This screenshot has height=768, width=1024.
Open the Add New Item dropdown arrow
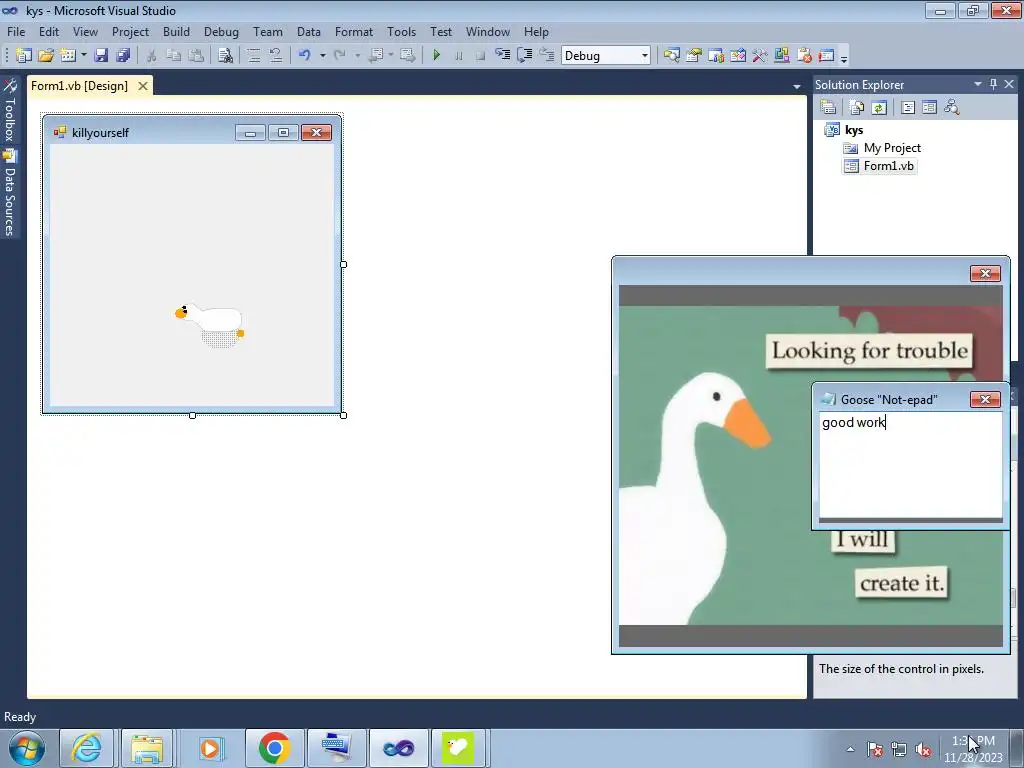pos(84,56)
